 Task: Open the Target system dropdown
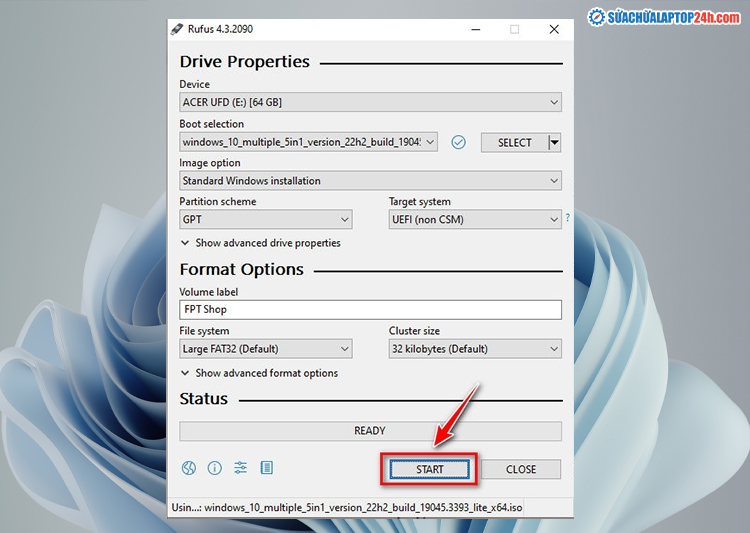click(475, 219)
